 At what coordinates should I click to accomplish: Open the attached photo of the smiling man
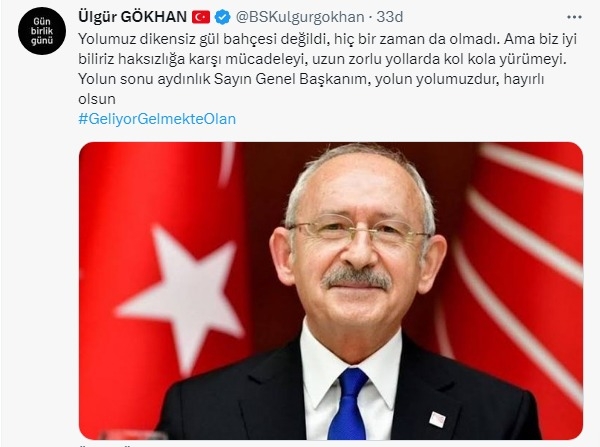[x=331, y=290]
